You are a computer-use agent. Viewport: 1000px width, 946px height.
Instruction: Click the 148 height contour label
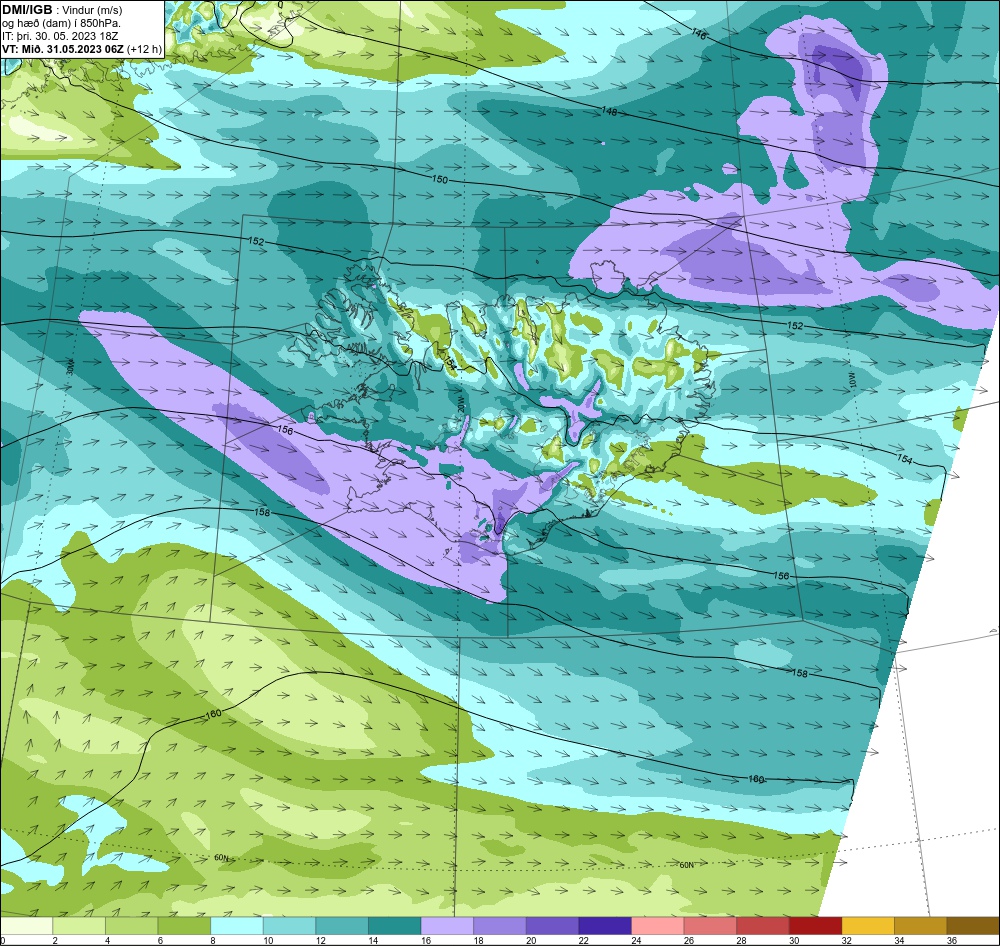(609, 112)
